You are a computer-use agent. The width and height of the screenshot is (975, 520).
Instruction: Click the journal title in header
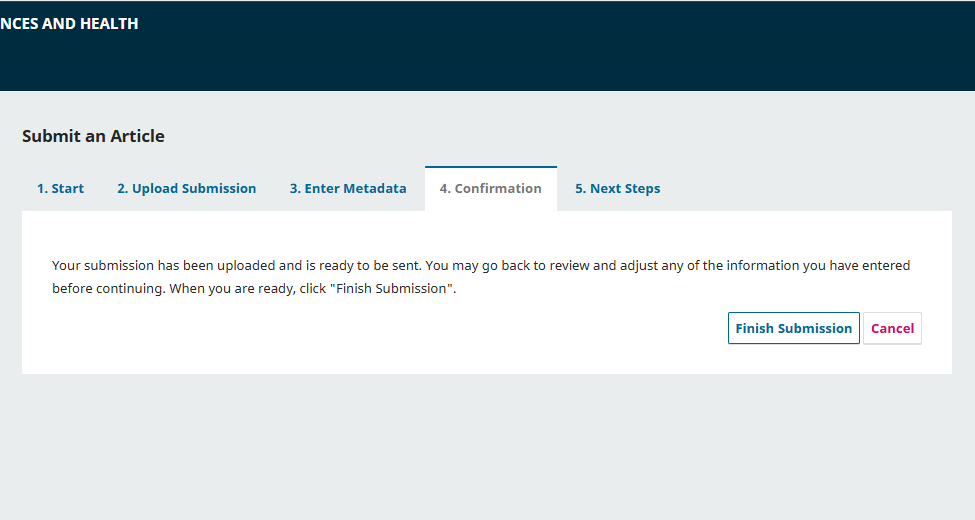tap(69, 24)
